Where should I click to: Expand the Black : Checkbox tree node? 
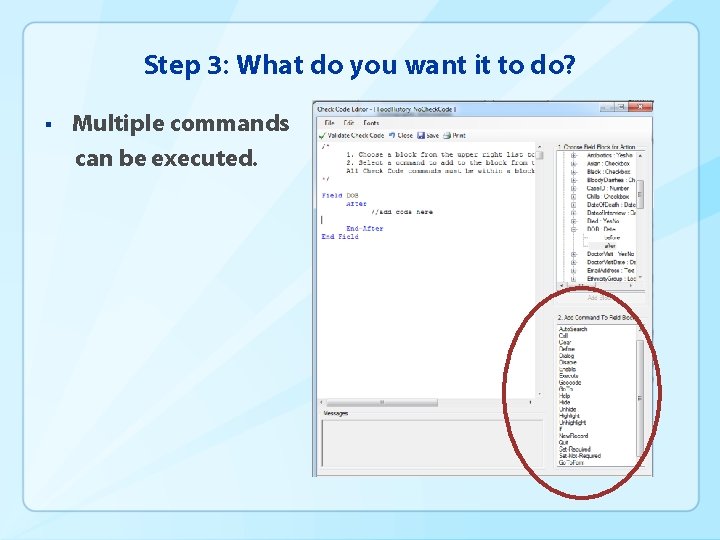(x=574, y=172)
